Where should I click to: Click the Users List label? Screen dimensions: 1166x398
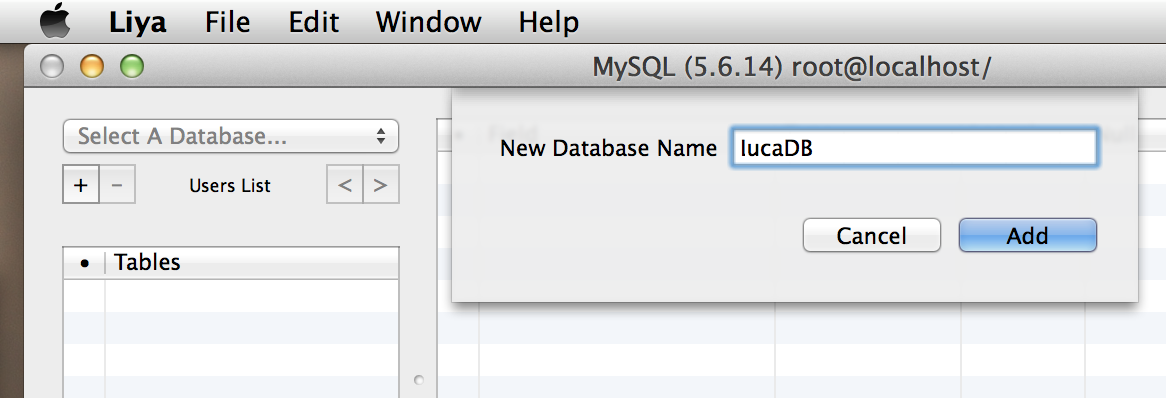(230, 186)
